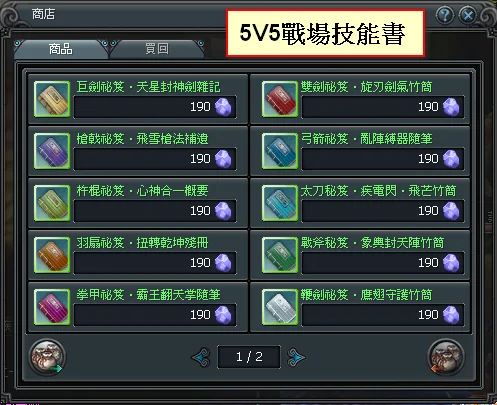The image size is (497, 405).
Task: Switch to the 買回 tab
Action: pyautogui.click(x=157, y=49)
